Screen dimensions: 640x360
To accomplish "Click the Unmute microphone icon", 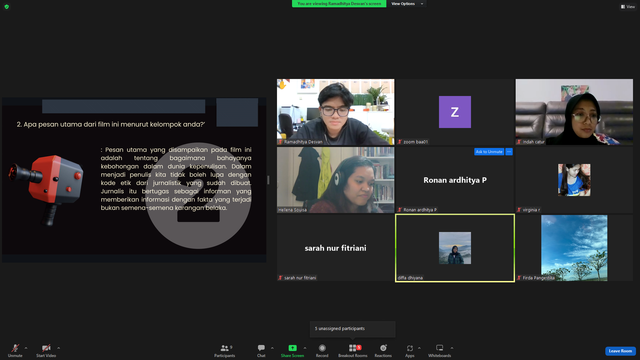I will point(15,348).
